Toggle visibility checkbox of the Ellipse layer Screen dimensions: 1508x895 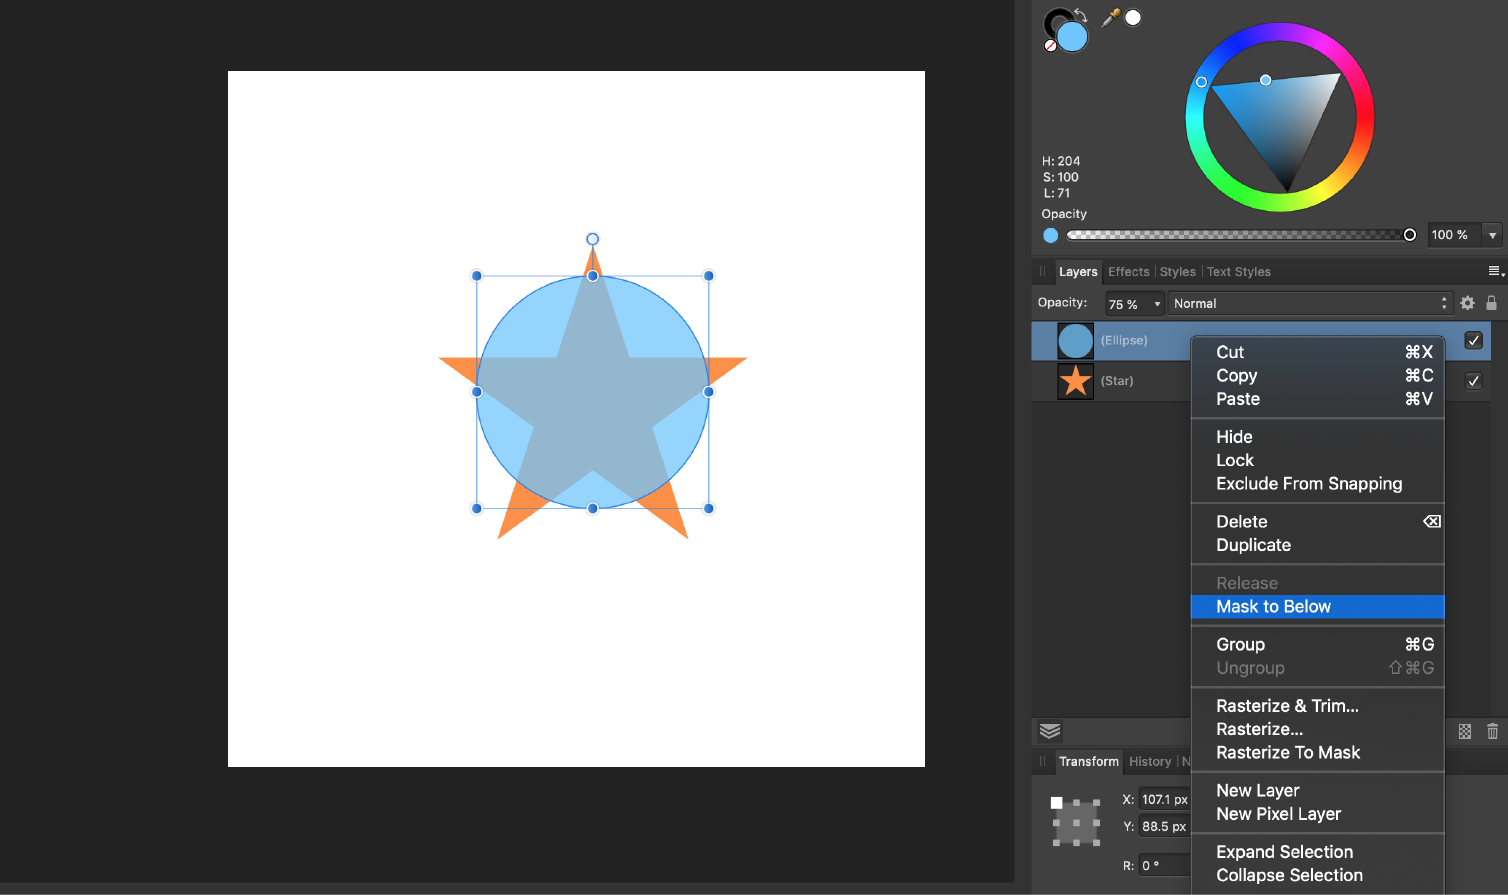1473,340
